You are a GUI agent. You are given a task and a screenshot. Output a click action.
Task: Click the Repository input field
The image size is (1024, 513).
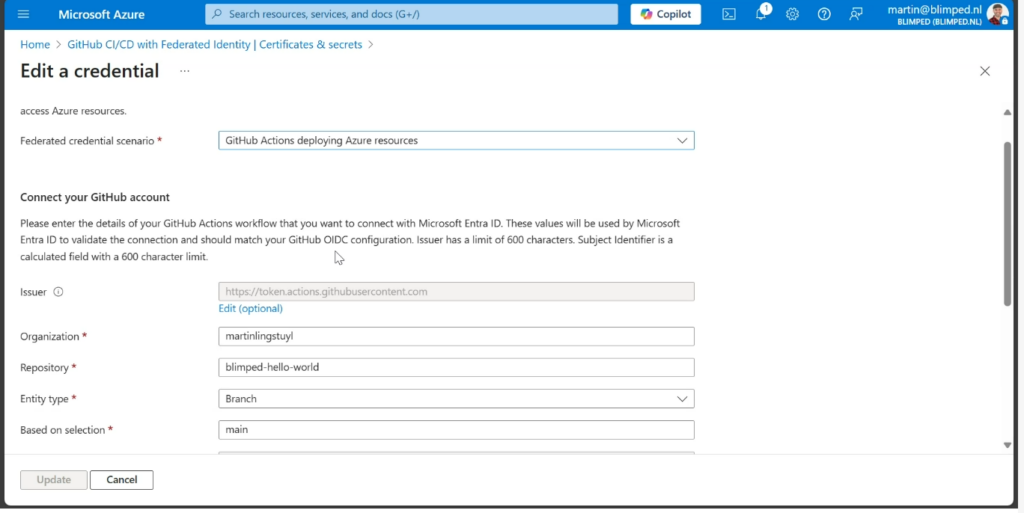[456, 367]
